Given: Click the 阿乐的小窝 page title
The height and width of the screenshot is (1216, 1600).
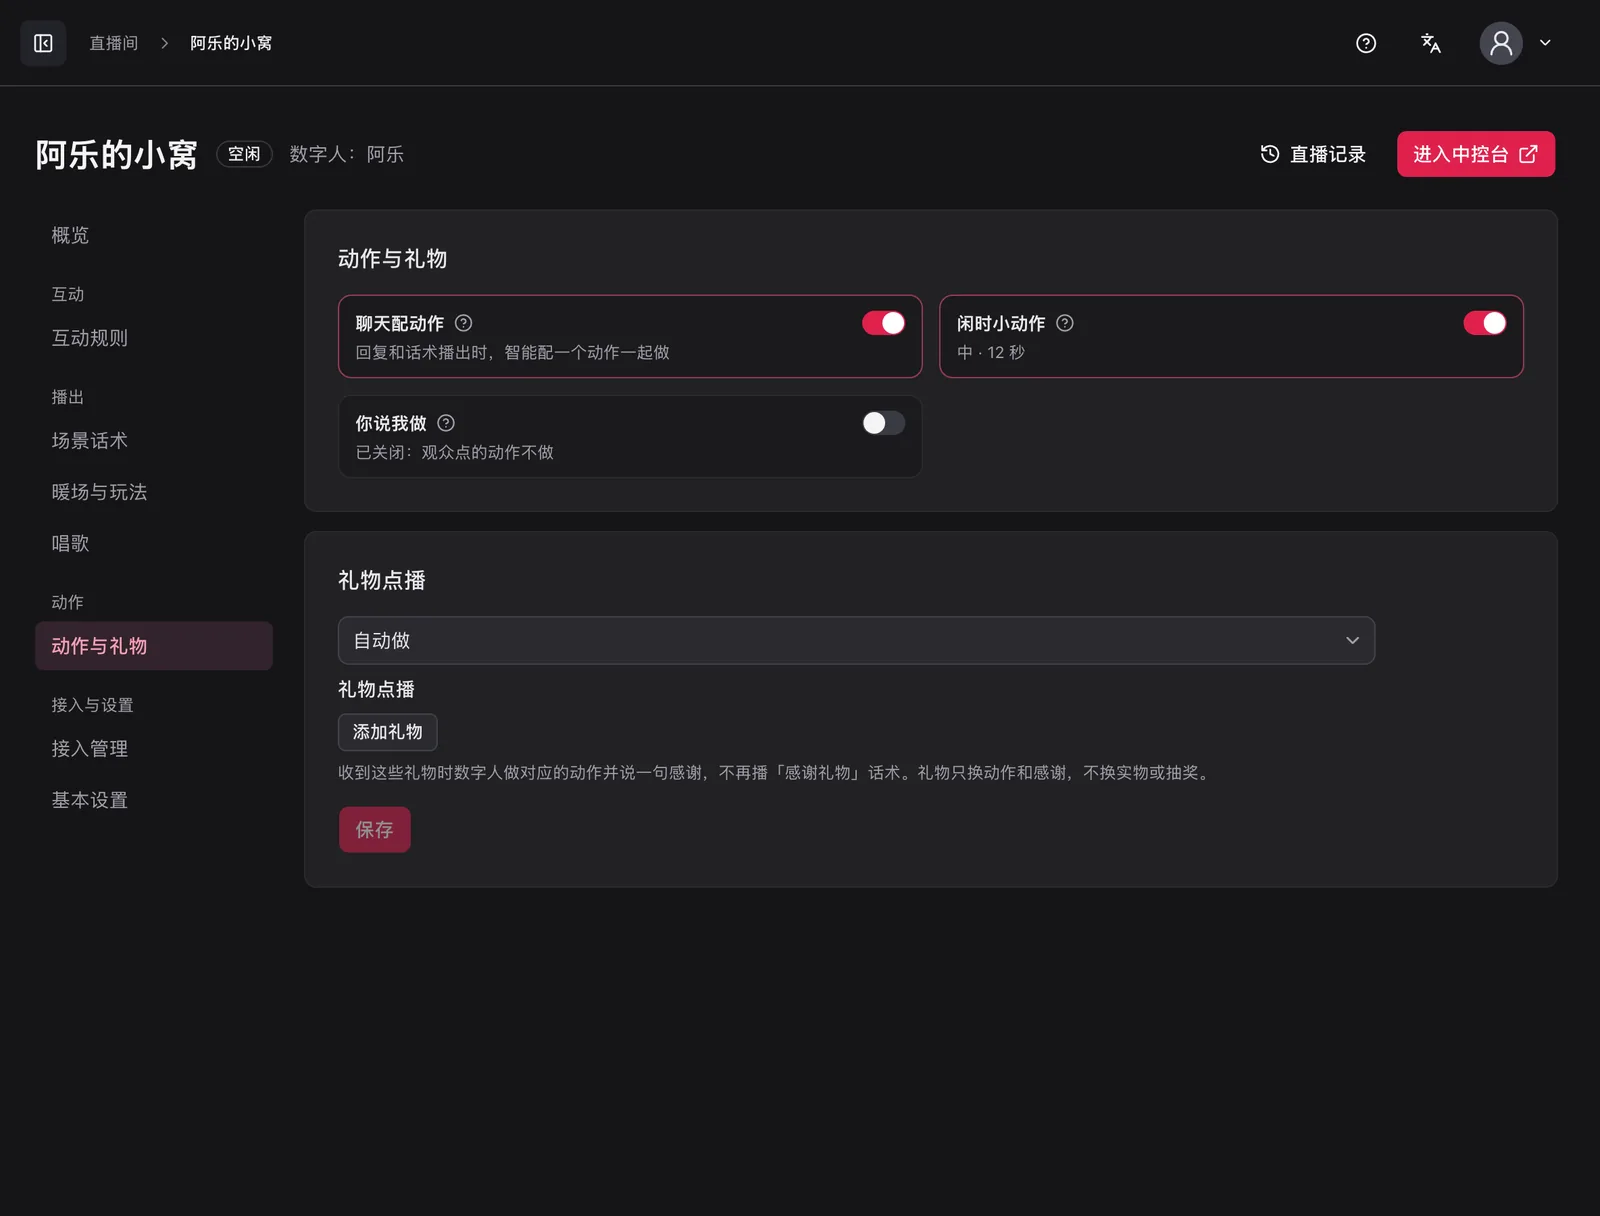Looking at the screenshot, I should pos(117,154).
